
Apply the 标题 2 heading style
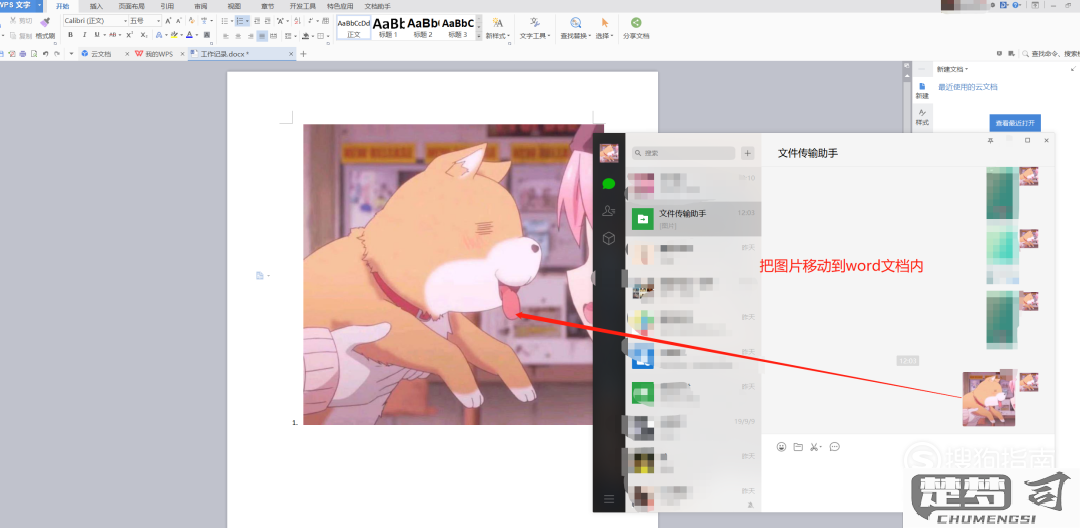423,27
